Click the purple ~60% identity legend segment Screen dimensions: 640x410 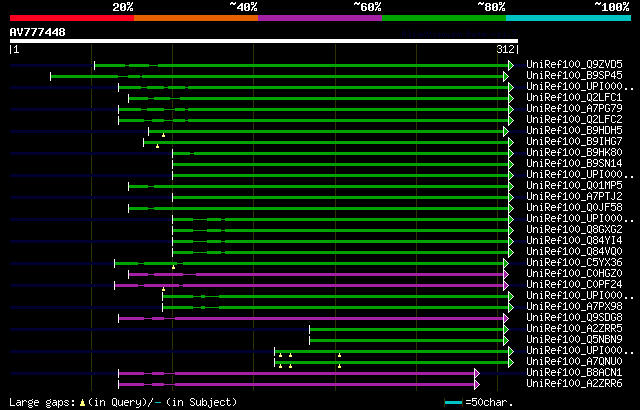click(x=320, y=18)
